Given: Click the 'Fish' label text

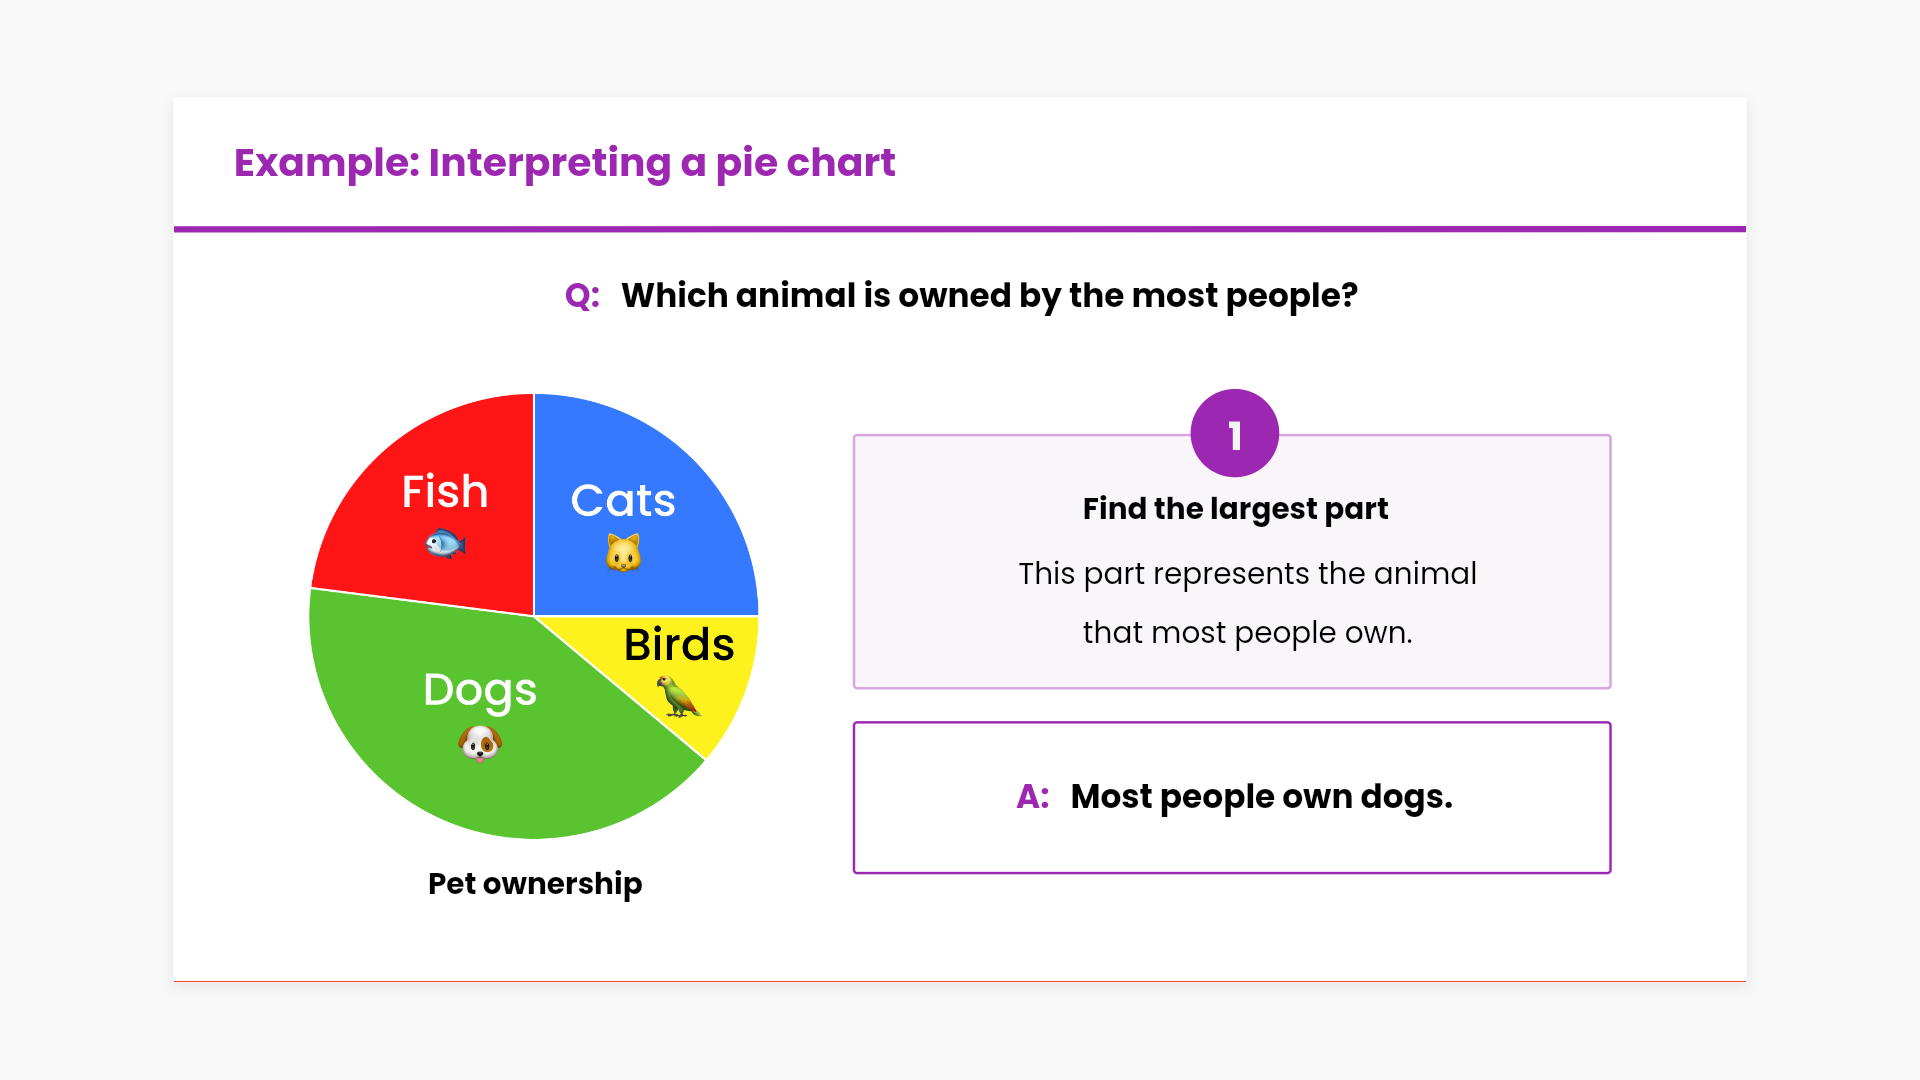Looking at the screenshot, I should coord(445,492).
